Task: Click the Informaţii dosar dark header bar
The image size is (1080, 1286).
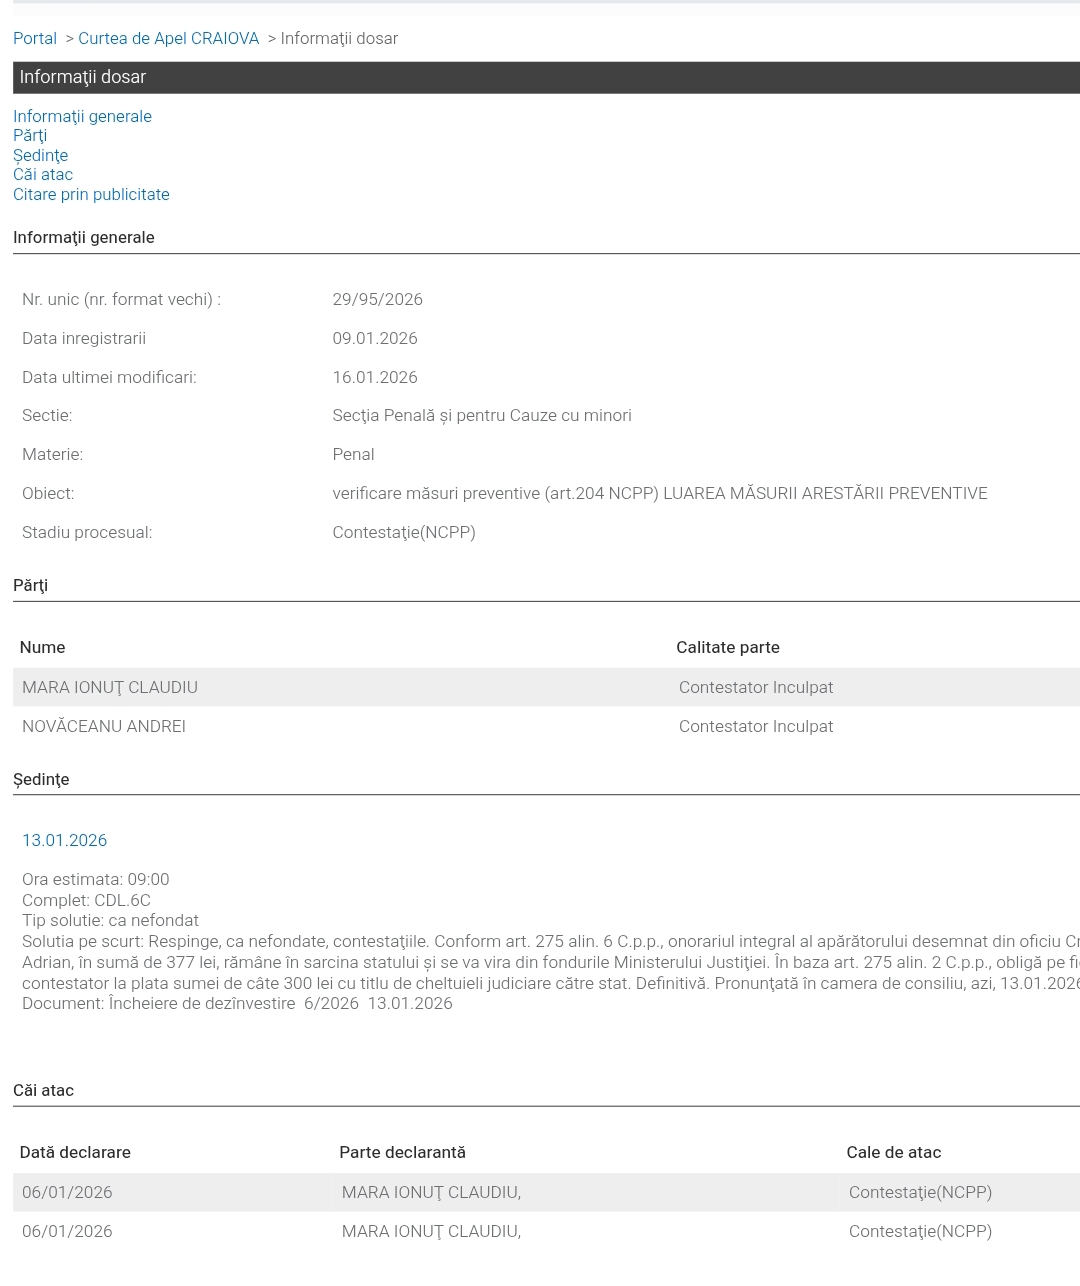Action: coord(546,77)
